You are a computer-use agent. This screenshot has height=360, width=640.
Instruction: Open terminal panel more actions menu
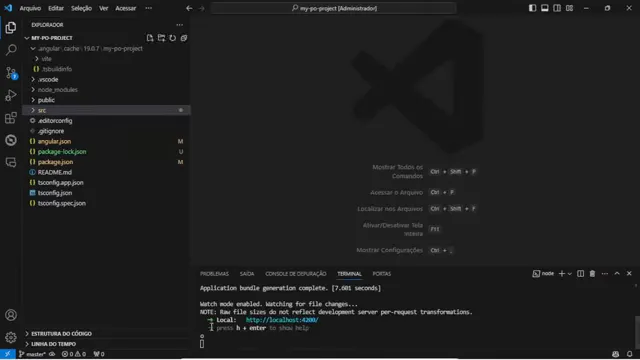(x=604, y=273)
